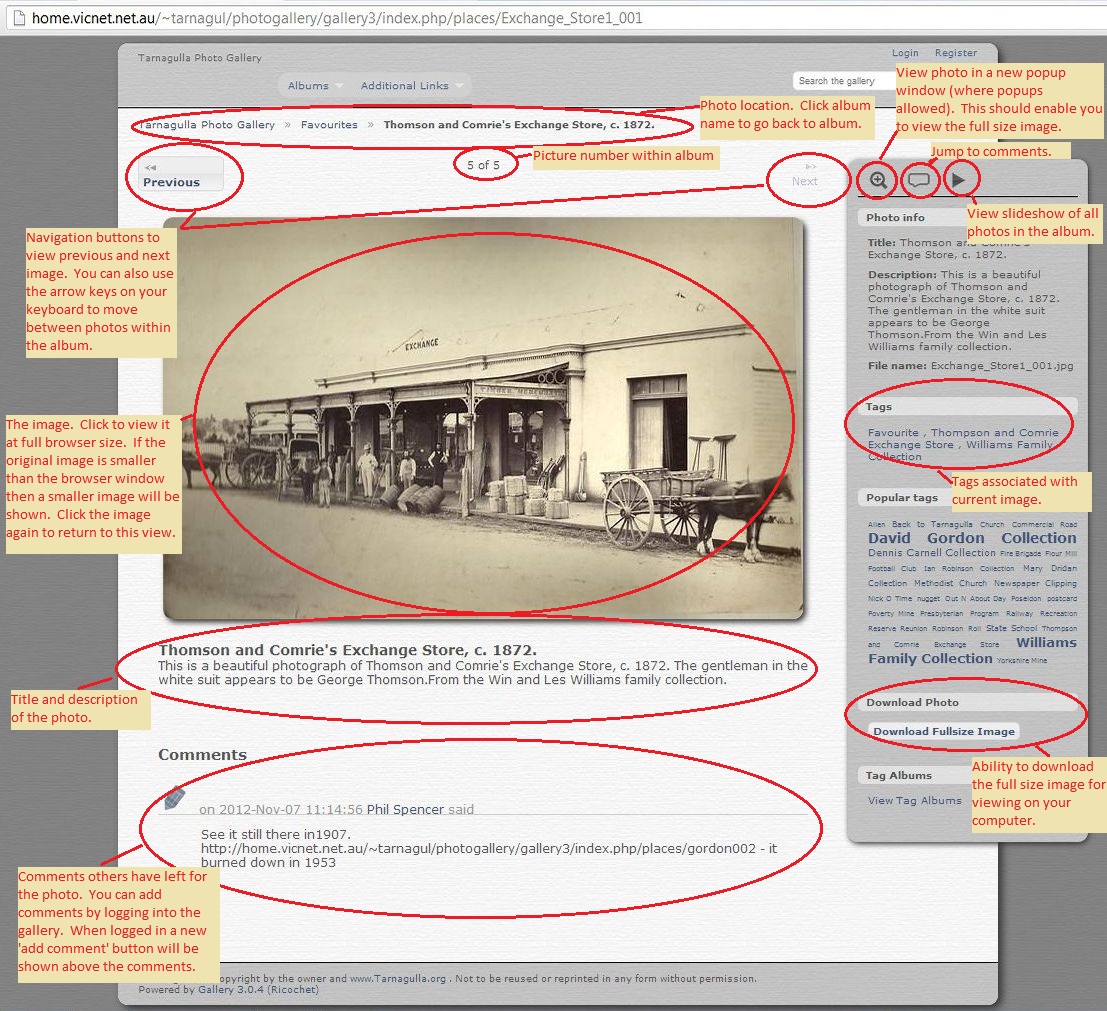Select the Nick O Time popular tag
The image size is (1107, 1011).
(890, 599)
